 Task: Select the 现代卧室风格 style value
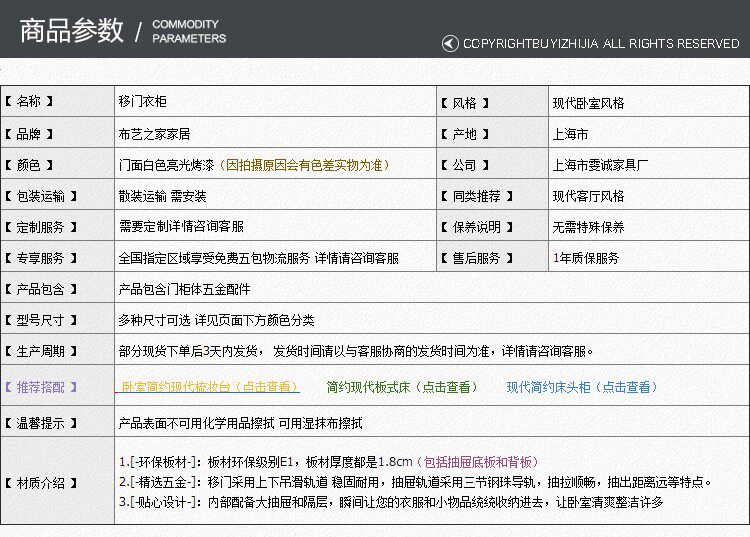coord(588,103)
